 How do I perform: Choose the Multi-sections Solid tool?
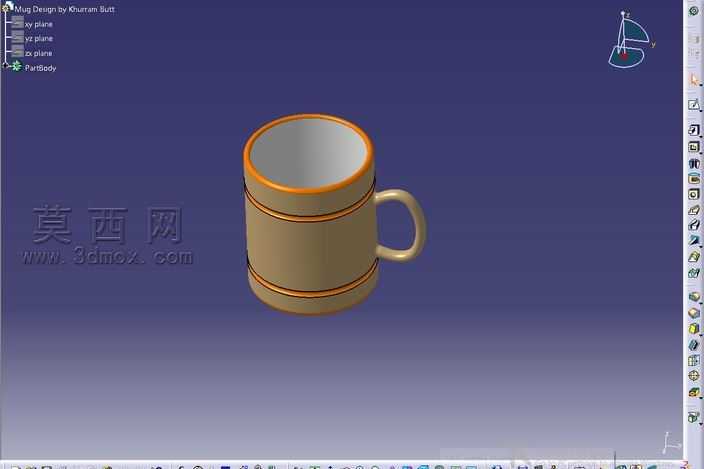point(694,257)
